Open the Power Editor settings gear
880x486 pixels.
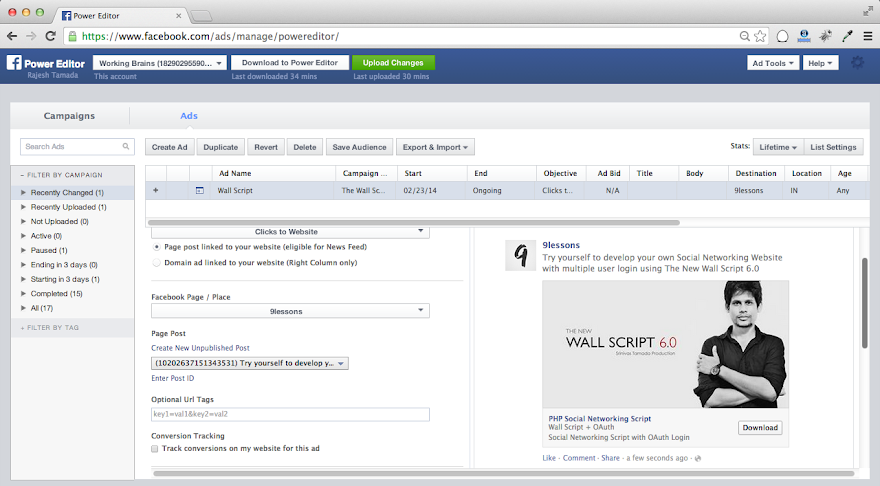pyautogui.click(x=858, y=62)
